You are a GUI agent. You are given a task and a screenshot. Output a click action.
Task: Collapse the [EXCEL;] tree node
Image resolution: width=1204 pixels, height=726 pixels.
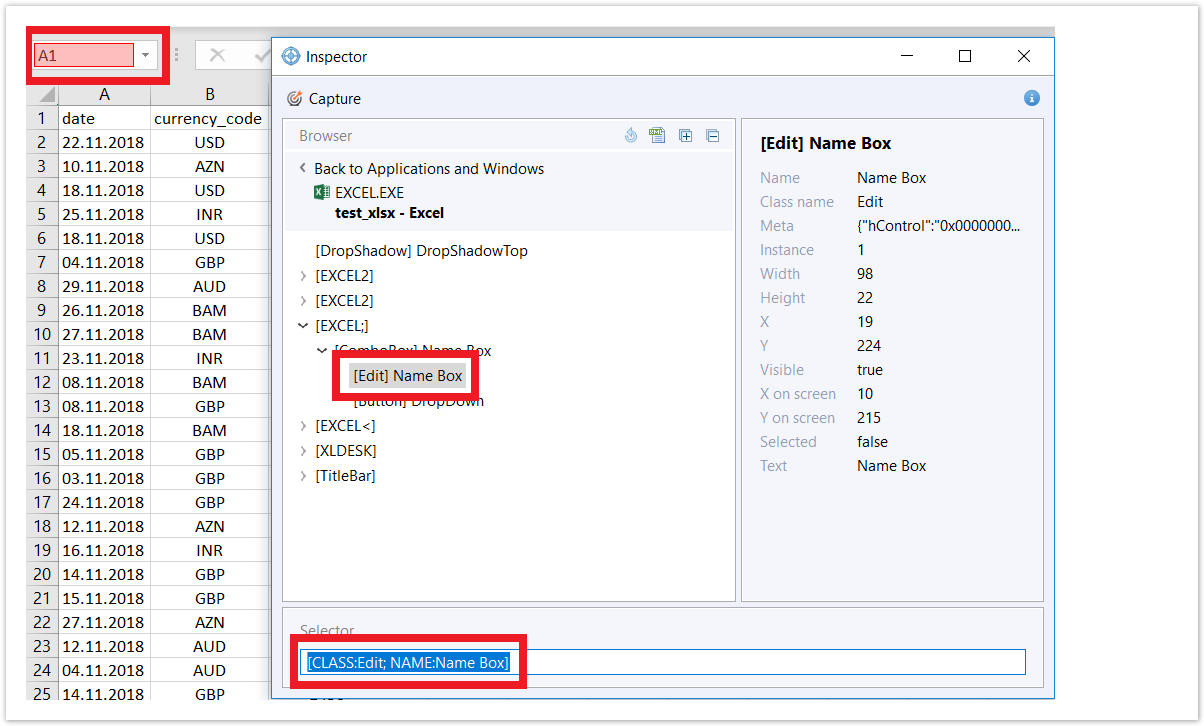point(304,326)
